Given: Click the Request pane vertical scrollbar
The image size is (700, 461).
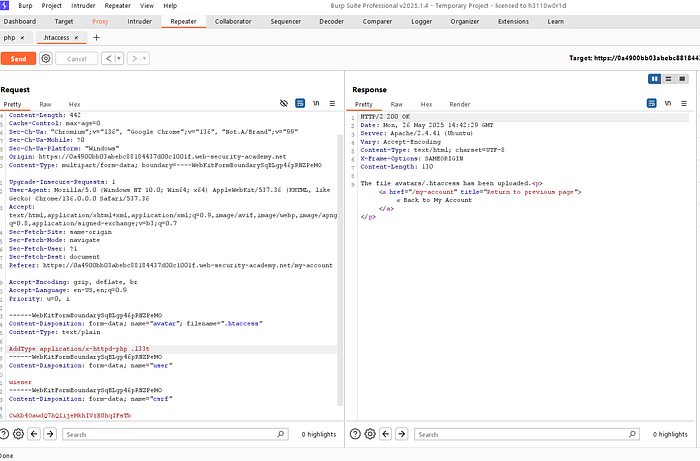Looking at the screenshot, I should click(x=340, y=268).
